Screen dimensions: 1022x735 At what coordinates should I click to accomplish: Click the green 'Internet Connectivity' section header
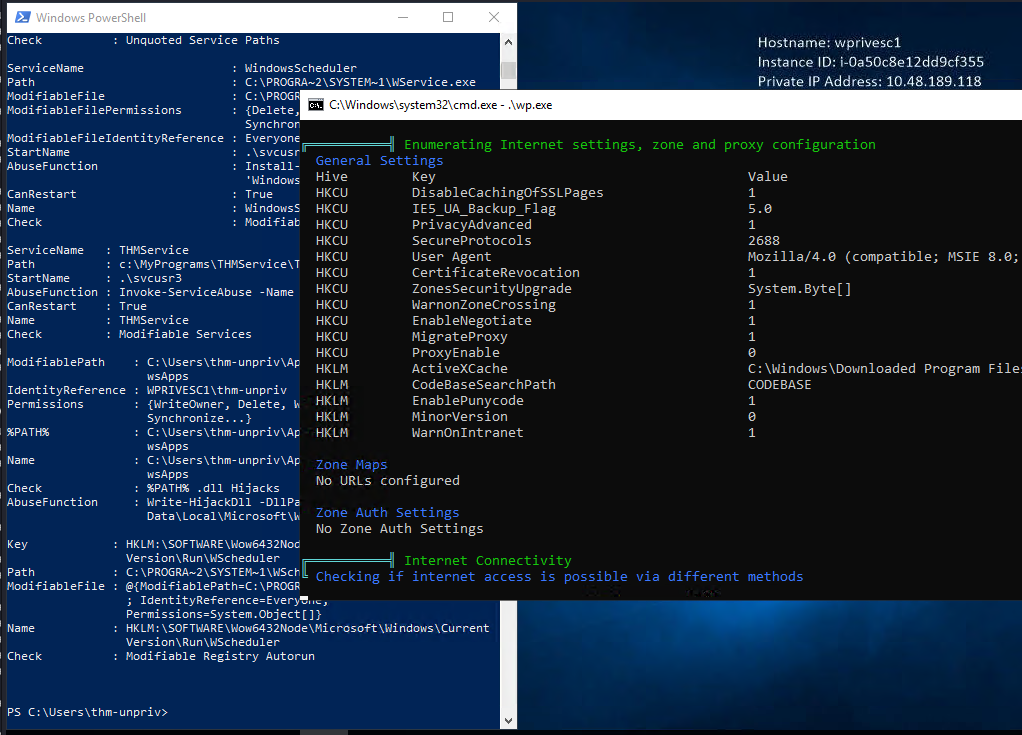(487, 560)
